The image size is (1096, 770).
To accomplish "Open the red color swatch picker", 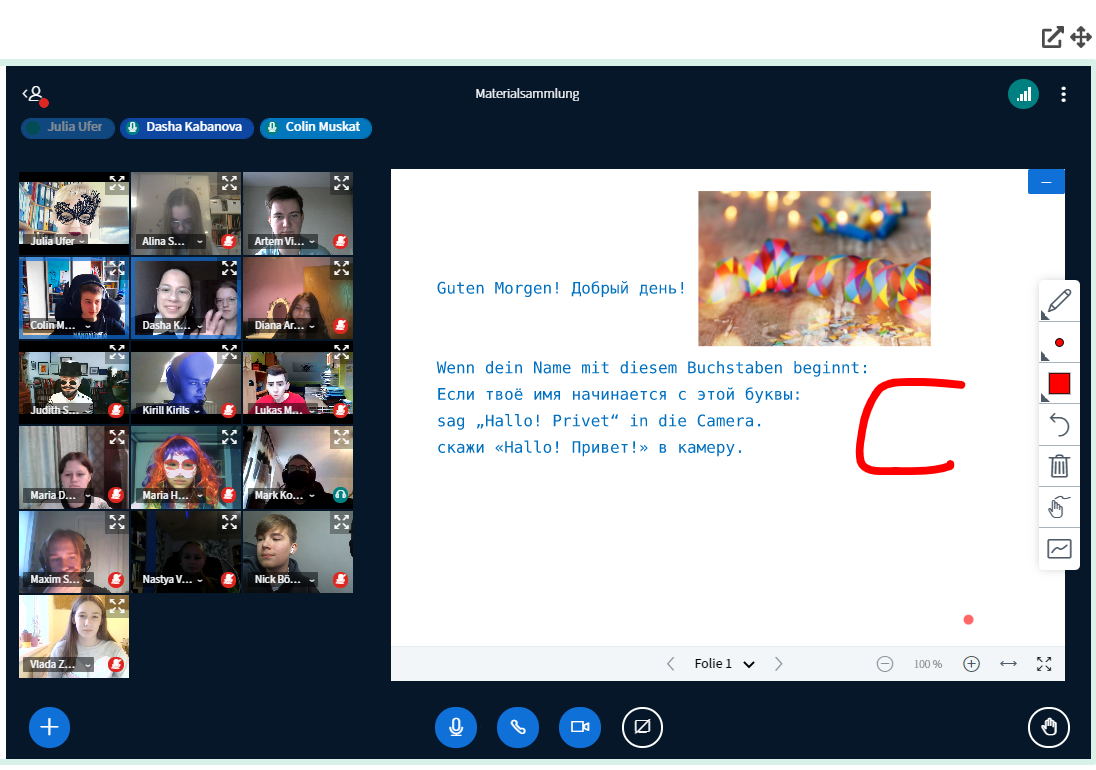I will [1059, 384].
